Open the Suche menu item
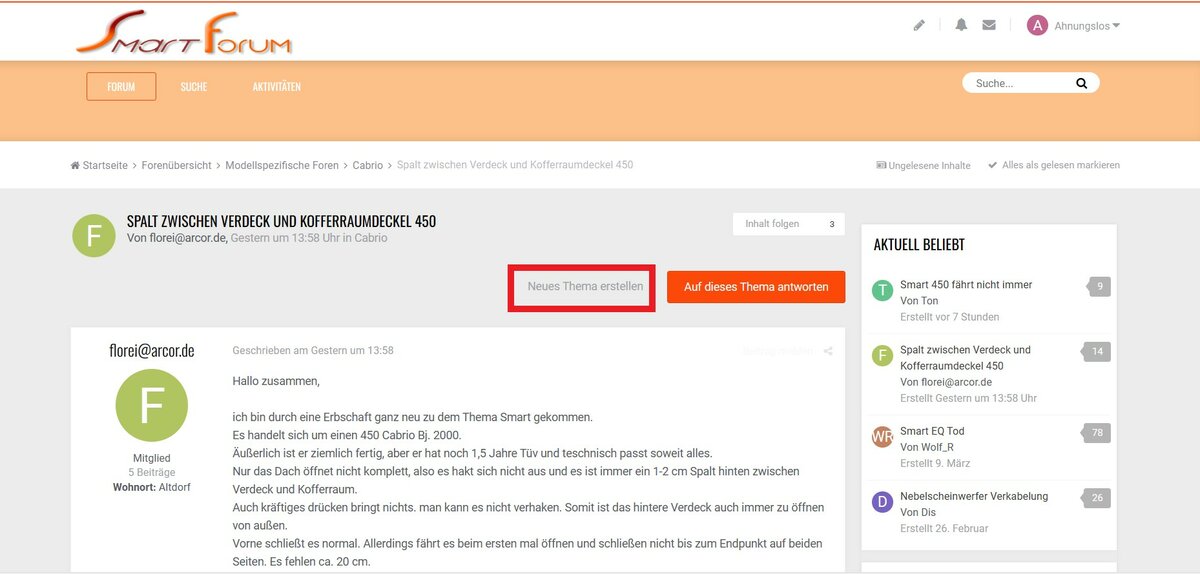 click(x=194, y=87)
